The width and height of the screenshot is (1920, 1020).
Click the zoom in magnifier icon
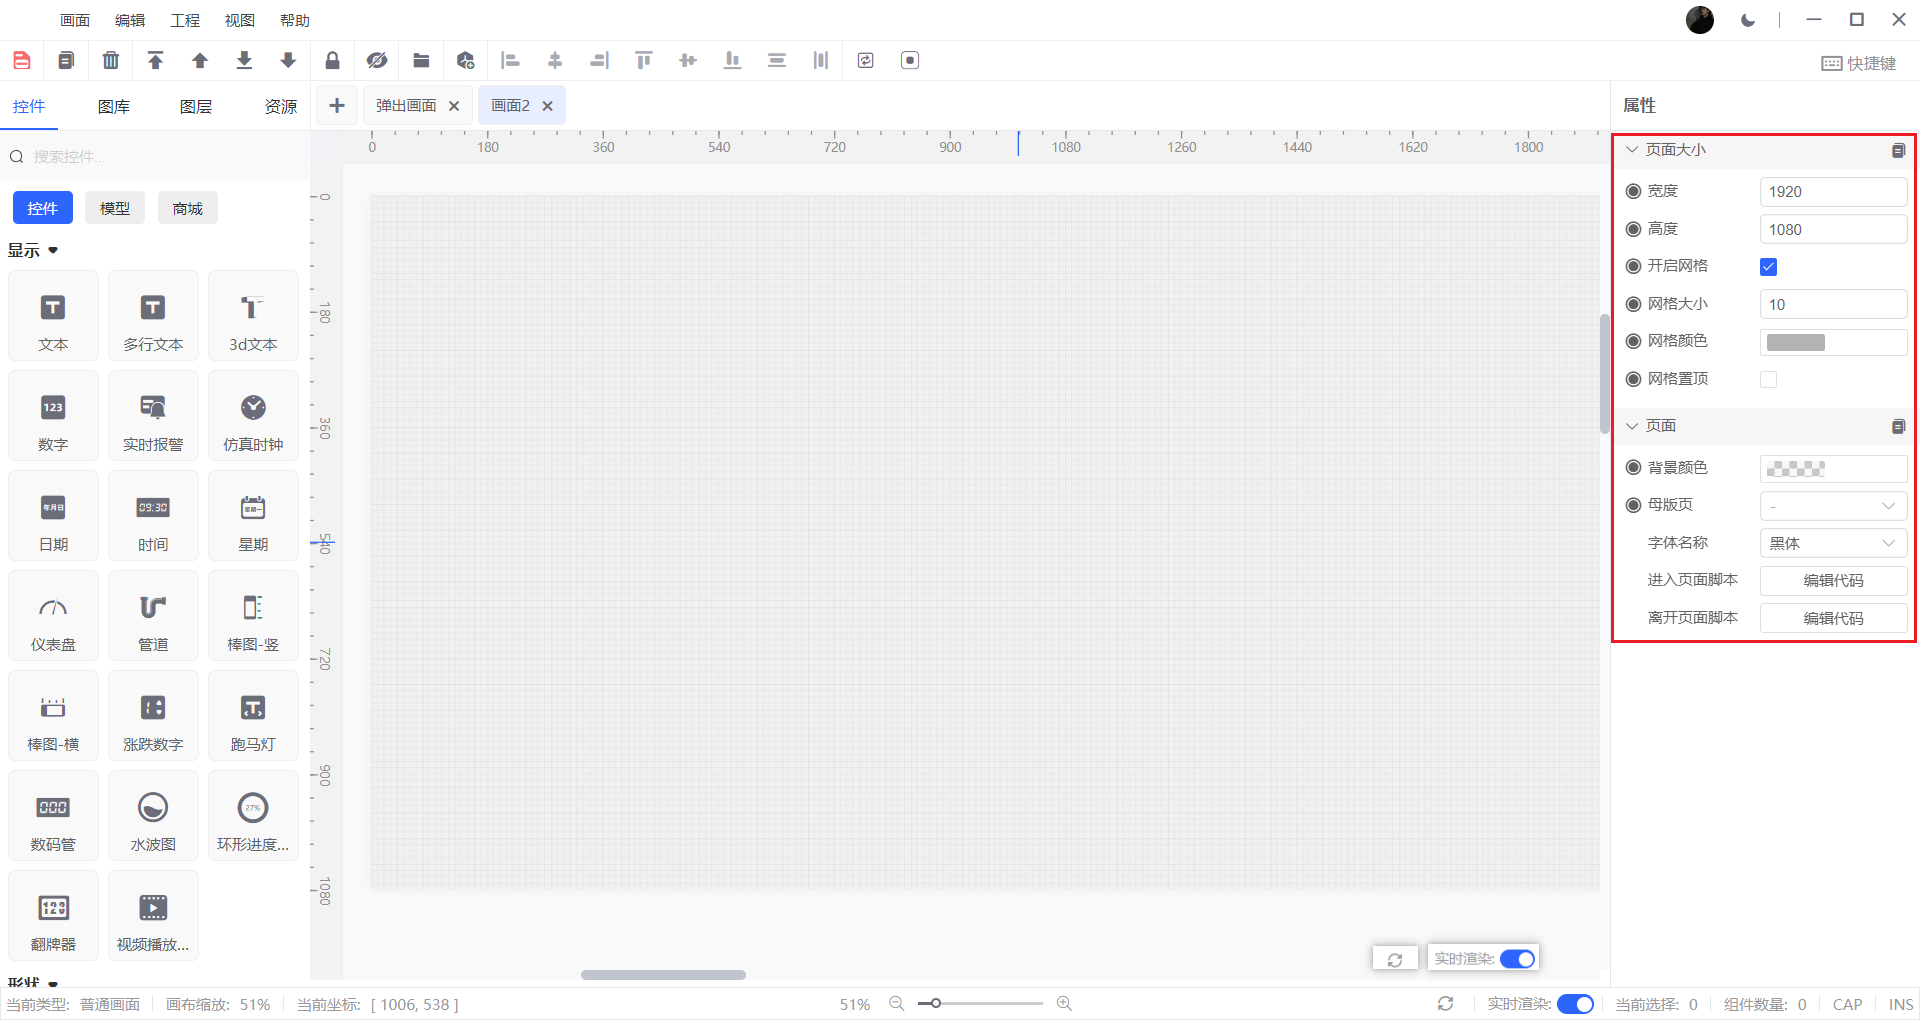1064,1003
